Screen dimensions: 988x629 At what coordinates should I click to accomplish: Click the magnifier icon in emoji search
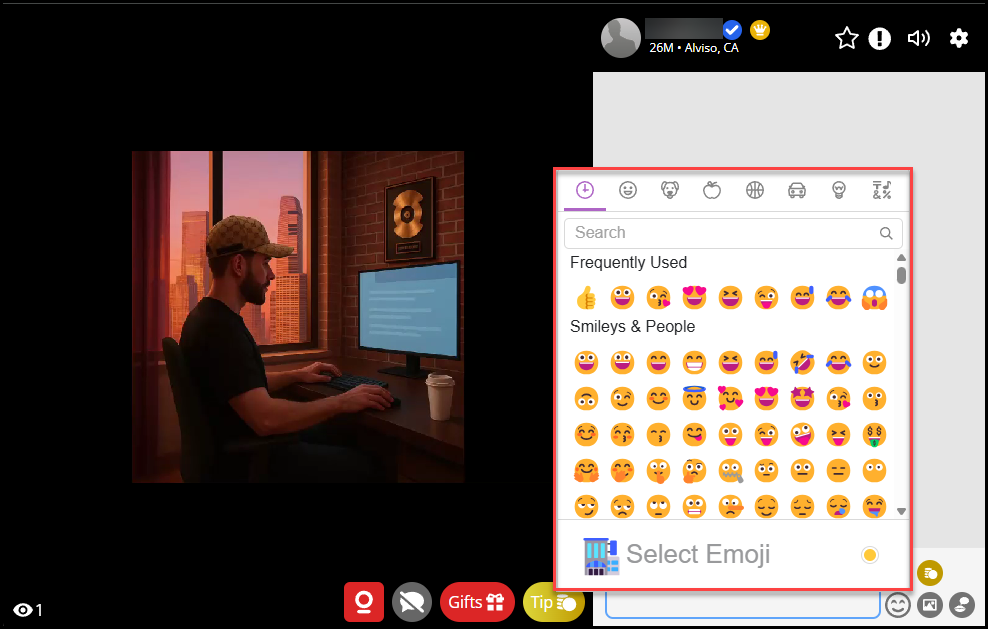coord(886,233)
